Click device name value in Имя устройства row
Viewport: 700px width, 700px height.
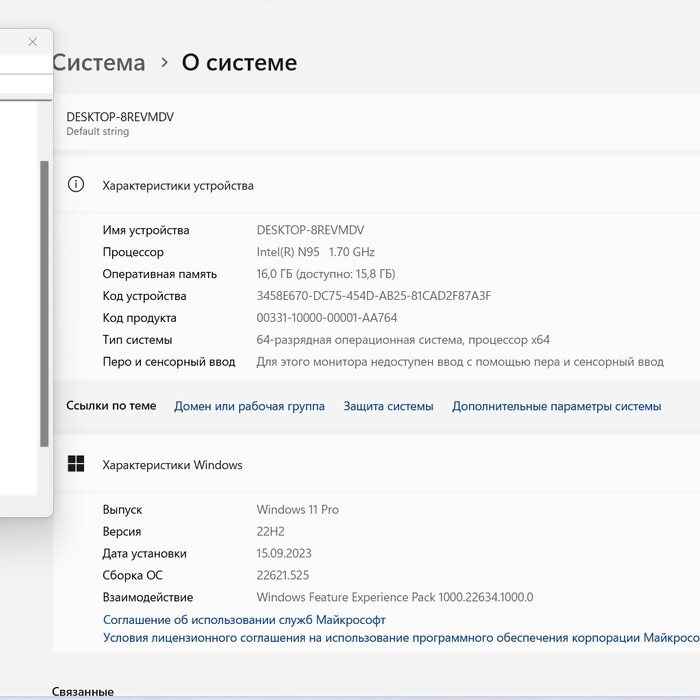[x=310, y=230]
